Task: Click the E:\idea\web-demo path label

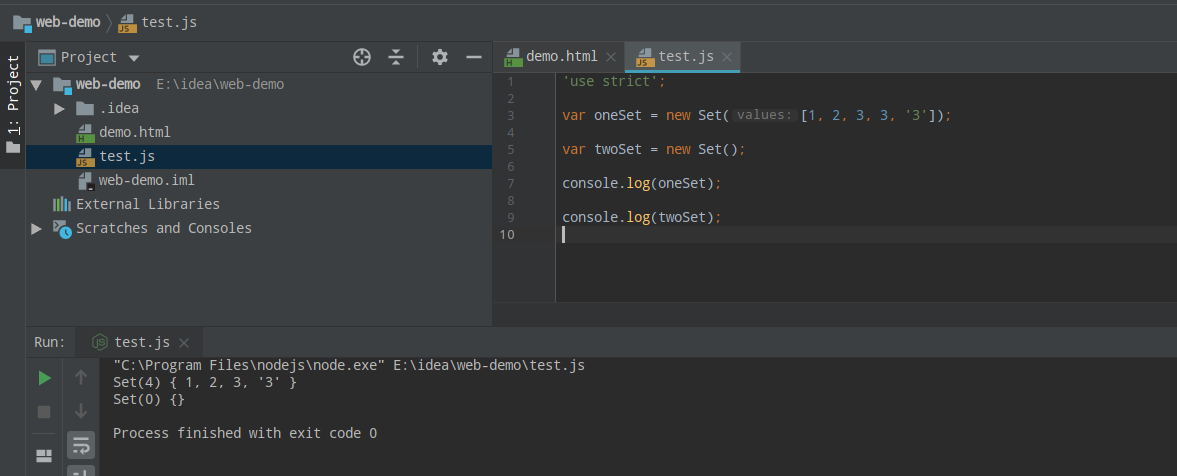Action: click(220, 84)
